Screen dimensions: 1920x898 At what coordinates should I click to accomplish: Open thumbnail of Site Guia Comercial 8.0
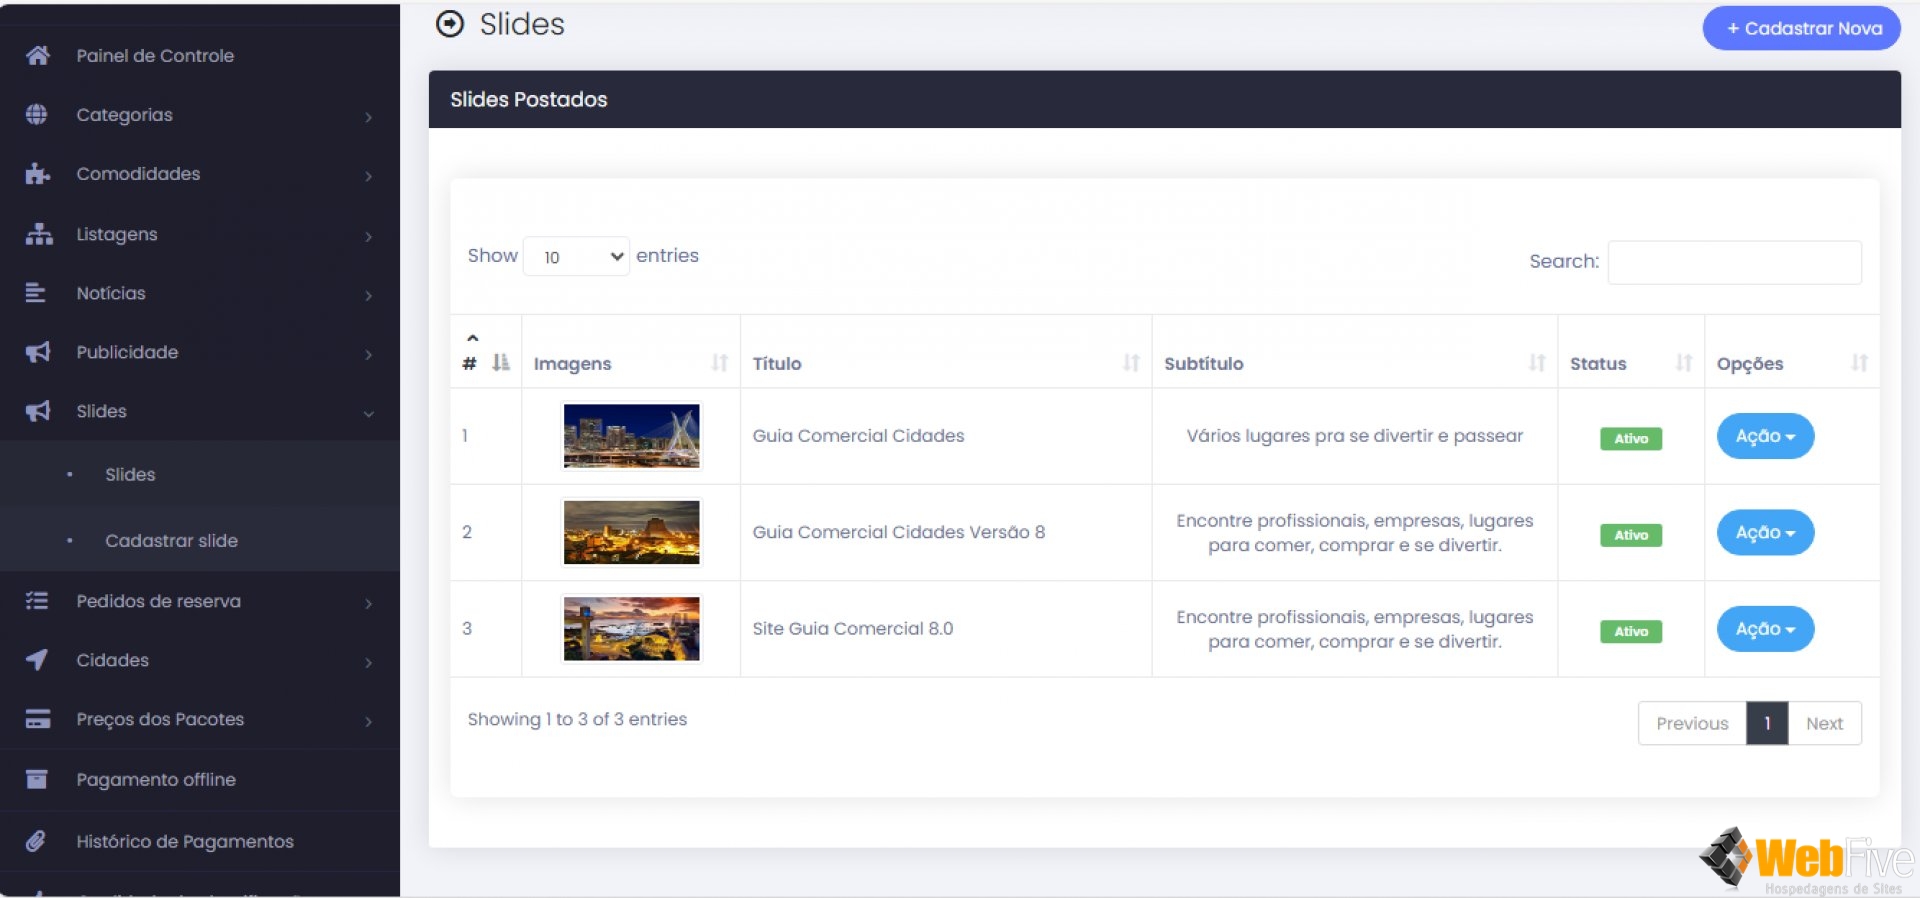click(x=631, y=629)
